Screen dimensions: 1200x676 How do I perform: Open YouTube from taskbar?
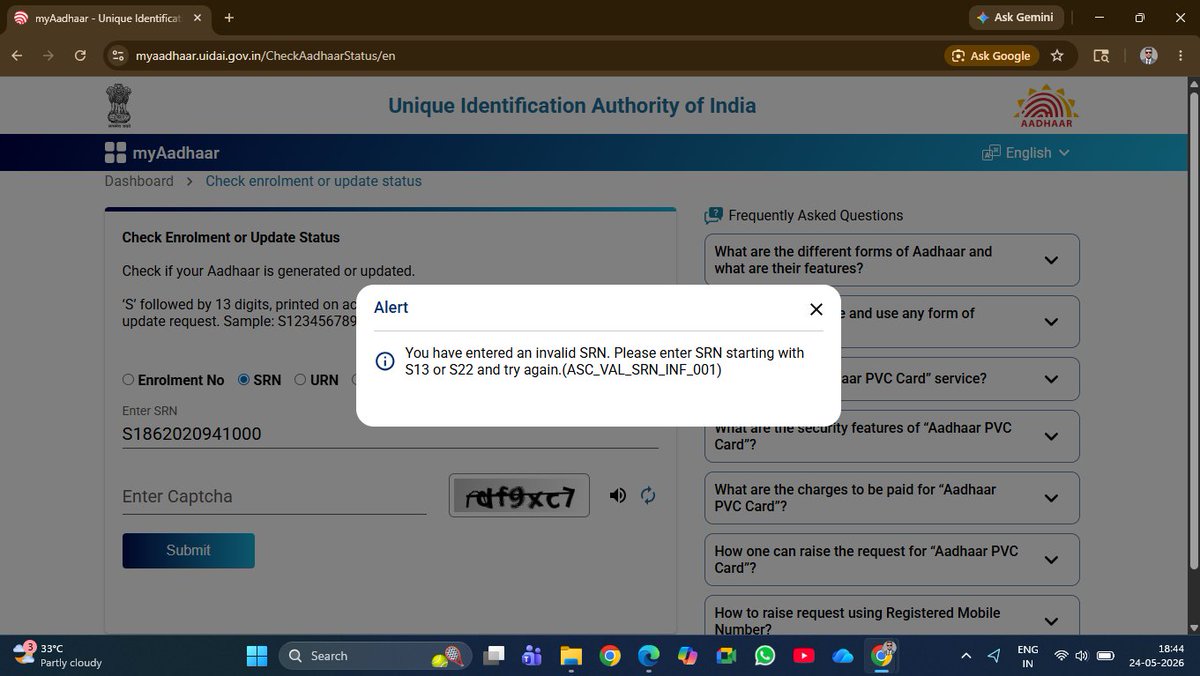(x=803, y=656)
